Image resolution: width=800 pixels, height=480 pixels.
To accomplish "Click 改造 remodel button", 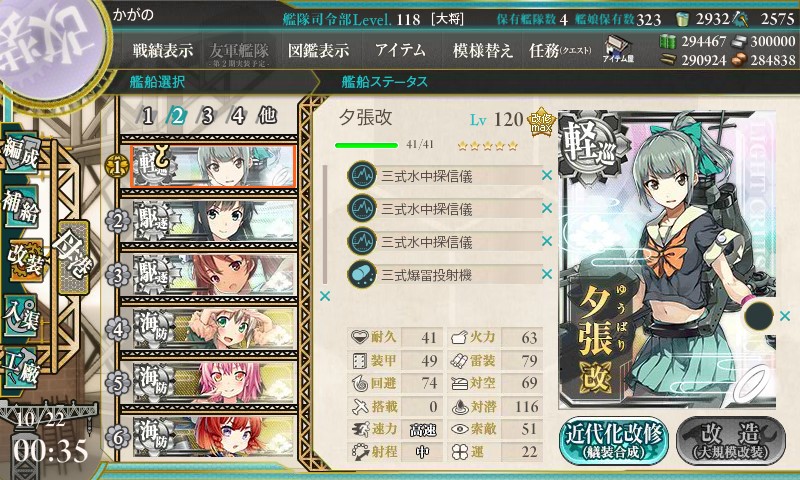I will (x=731, y=441).
